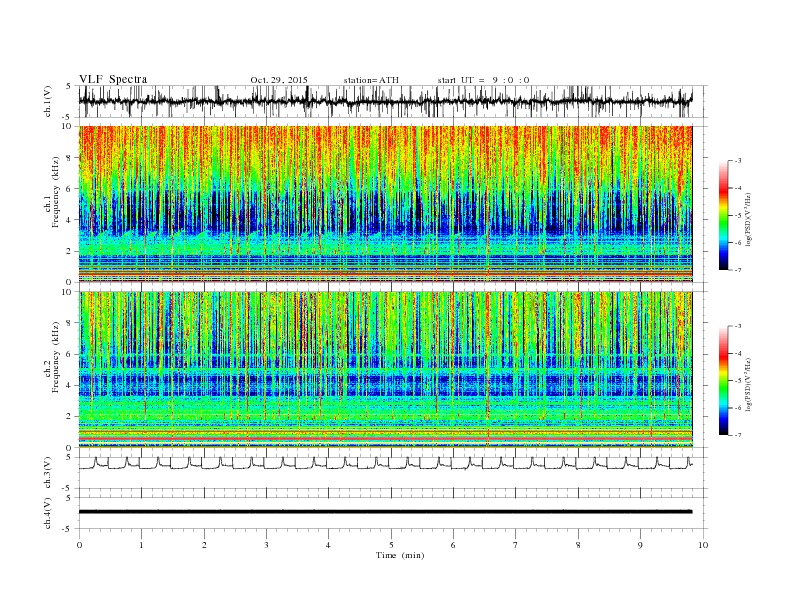Click the "5" volt tick on ch.3(V) axis
Screen dimensions: 792x612
pos(69,457)
